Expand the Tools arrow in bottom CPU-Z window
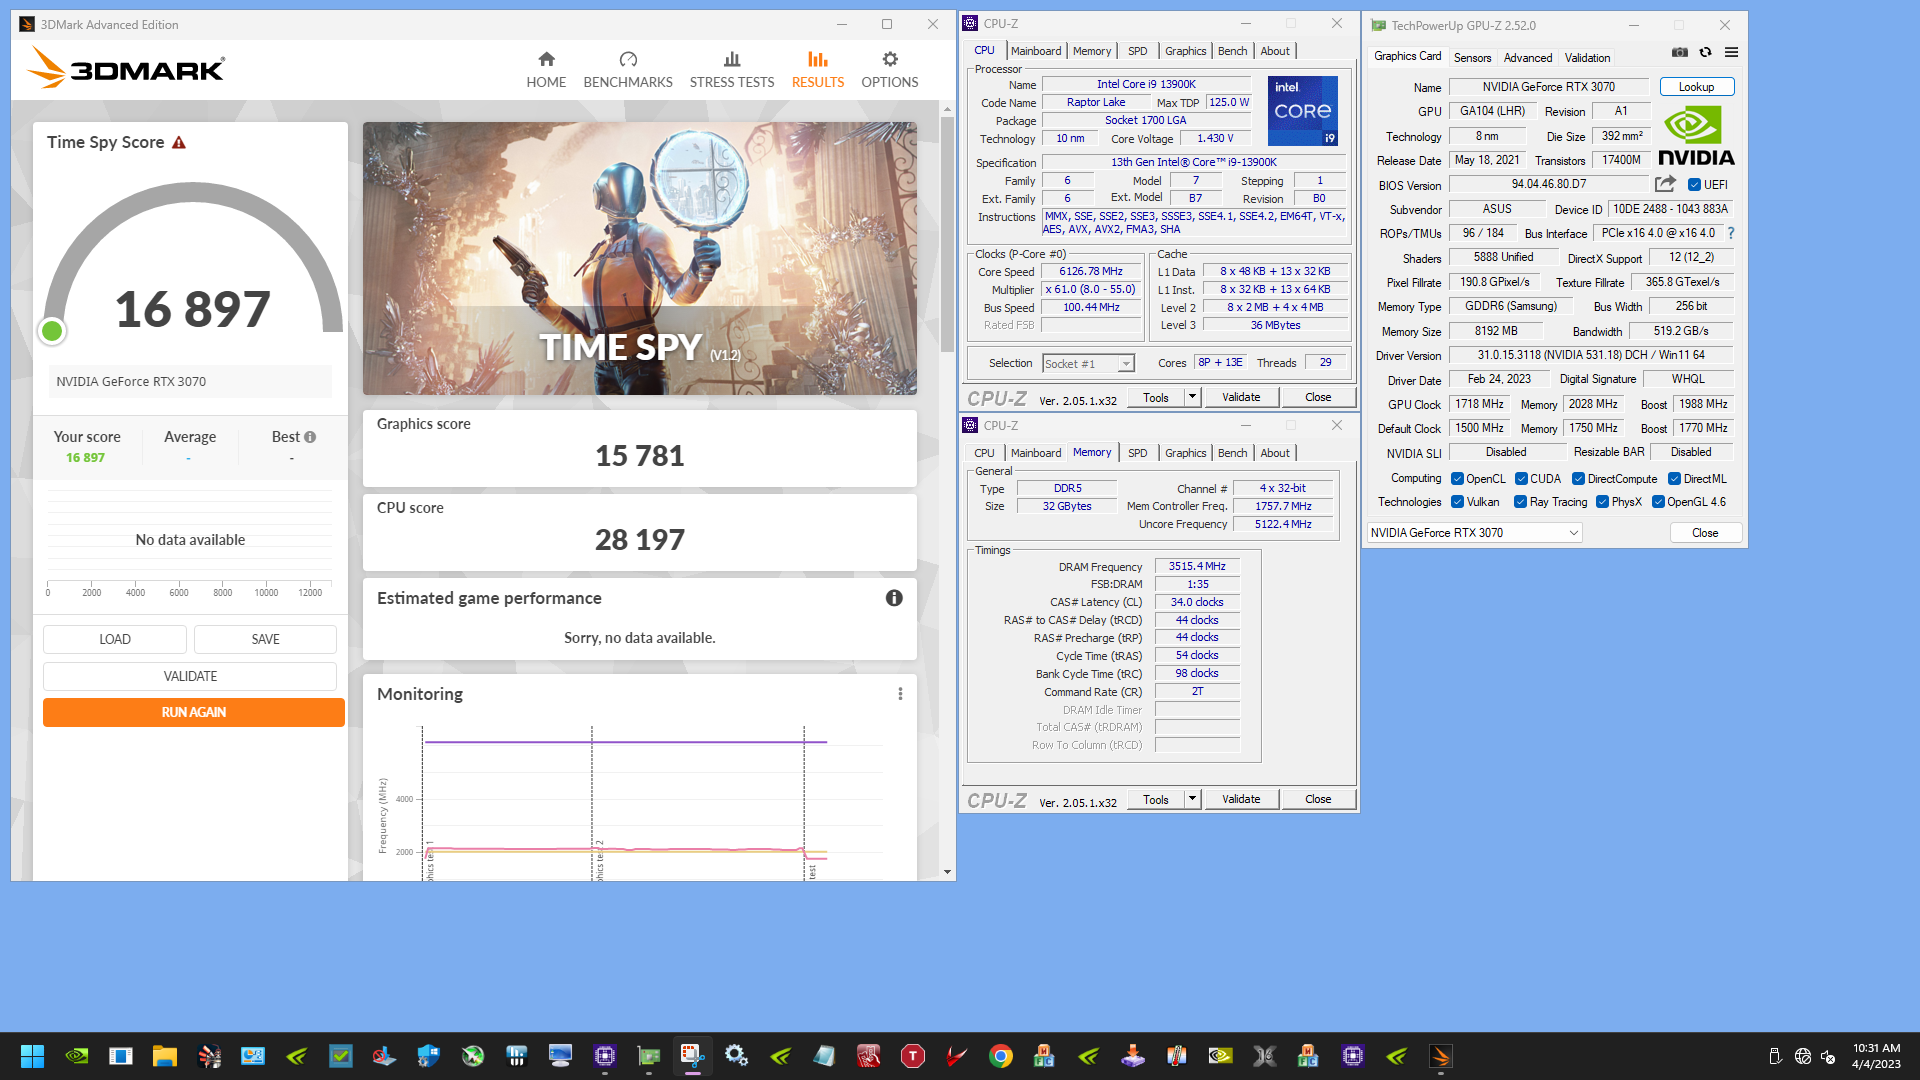 pyautogui.click(x=1192, y=799)
